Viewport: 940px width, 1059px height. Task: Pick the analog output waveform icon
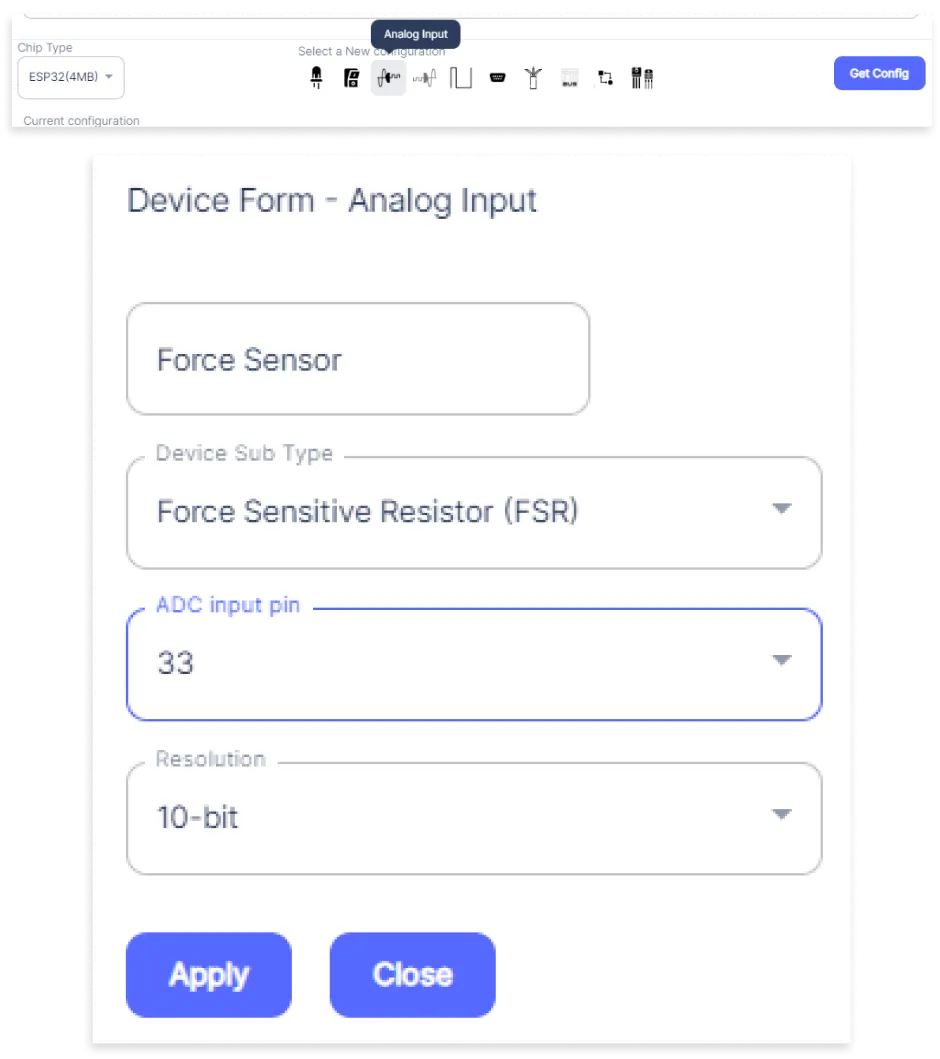425,78
